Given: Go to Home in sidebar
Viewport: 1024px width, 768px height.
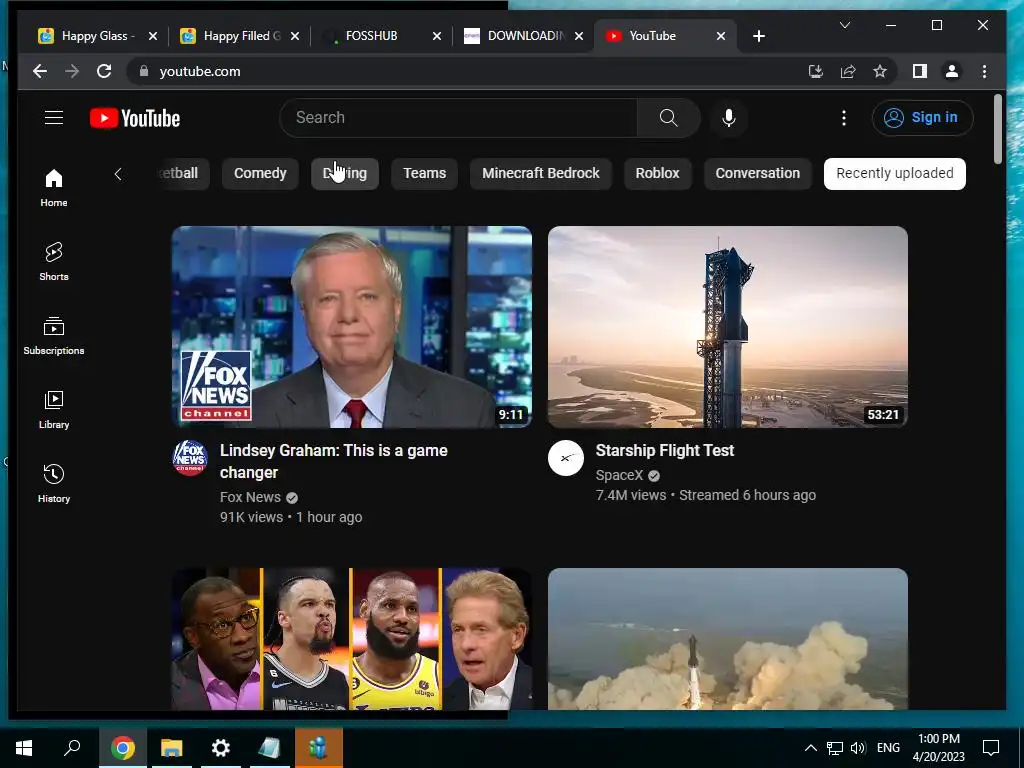Looking at the screenshot, I should (x=54, y=188).
